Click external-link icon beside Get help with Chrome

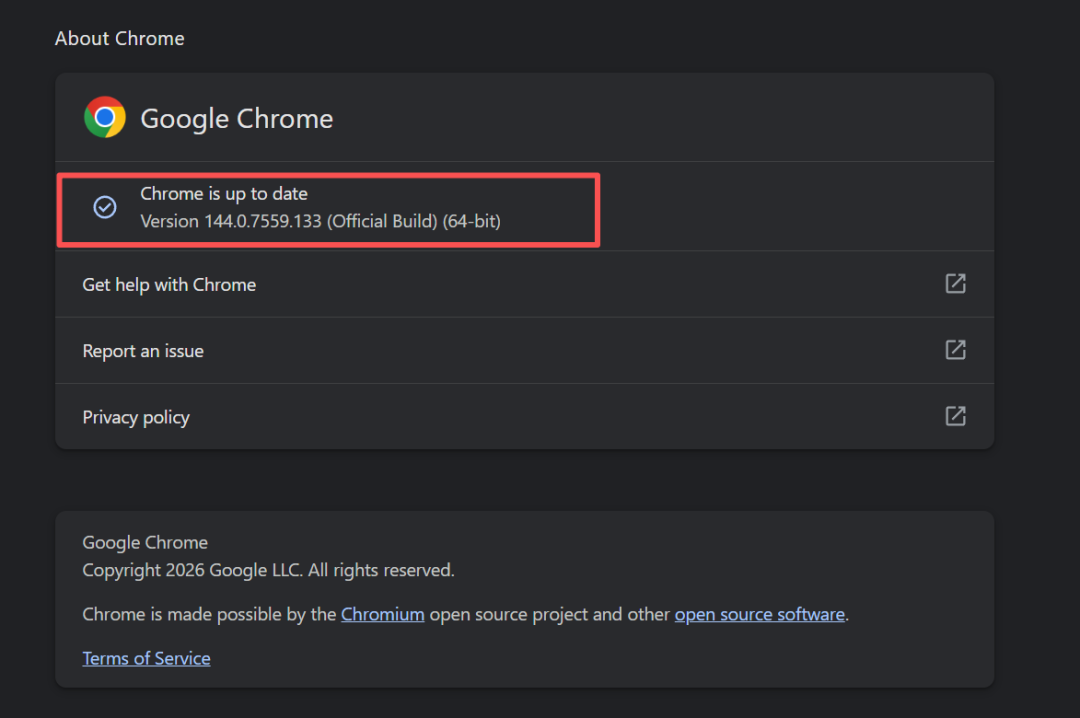point(955,284)
